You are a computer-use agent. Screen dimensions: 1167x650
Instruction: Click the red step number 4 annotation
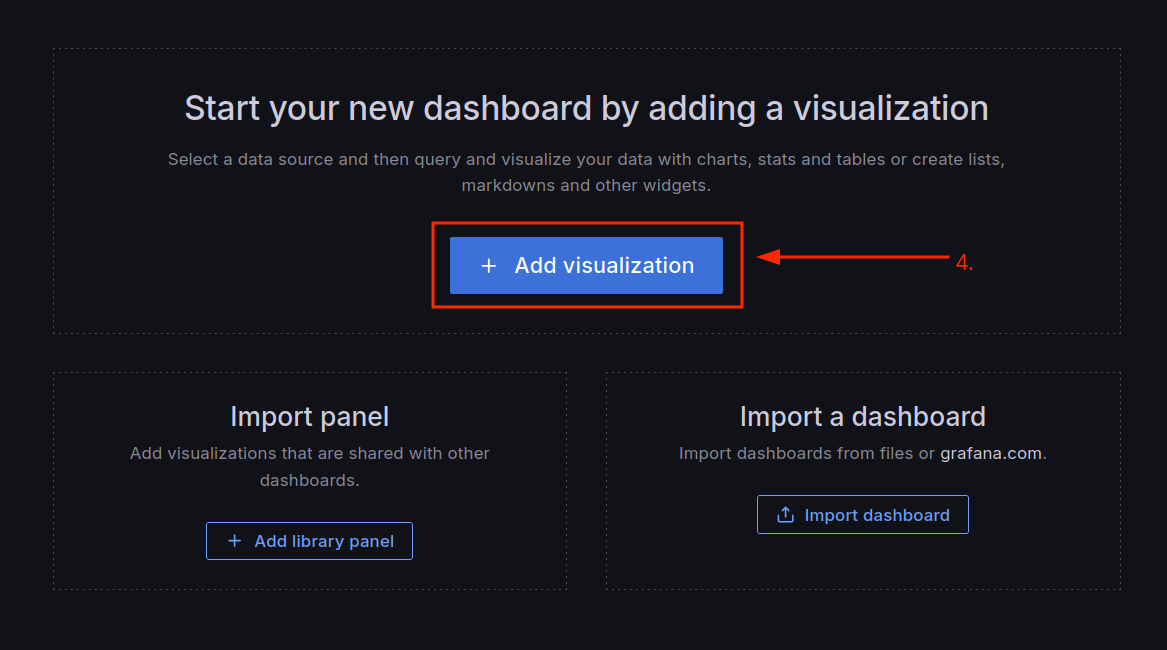[963, 264]
